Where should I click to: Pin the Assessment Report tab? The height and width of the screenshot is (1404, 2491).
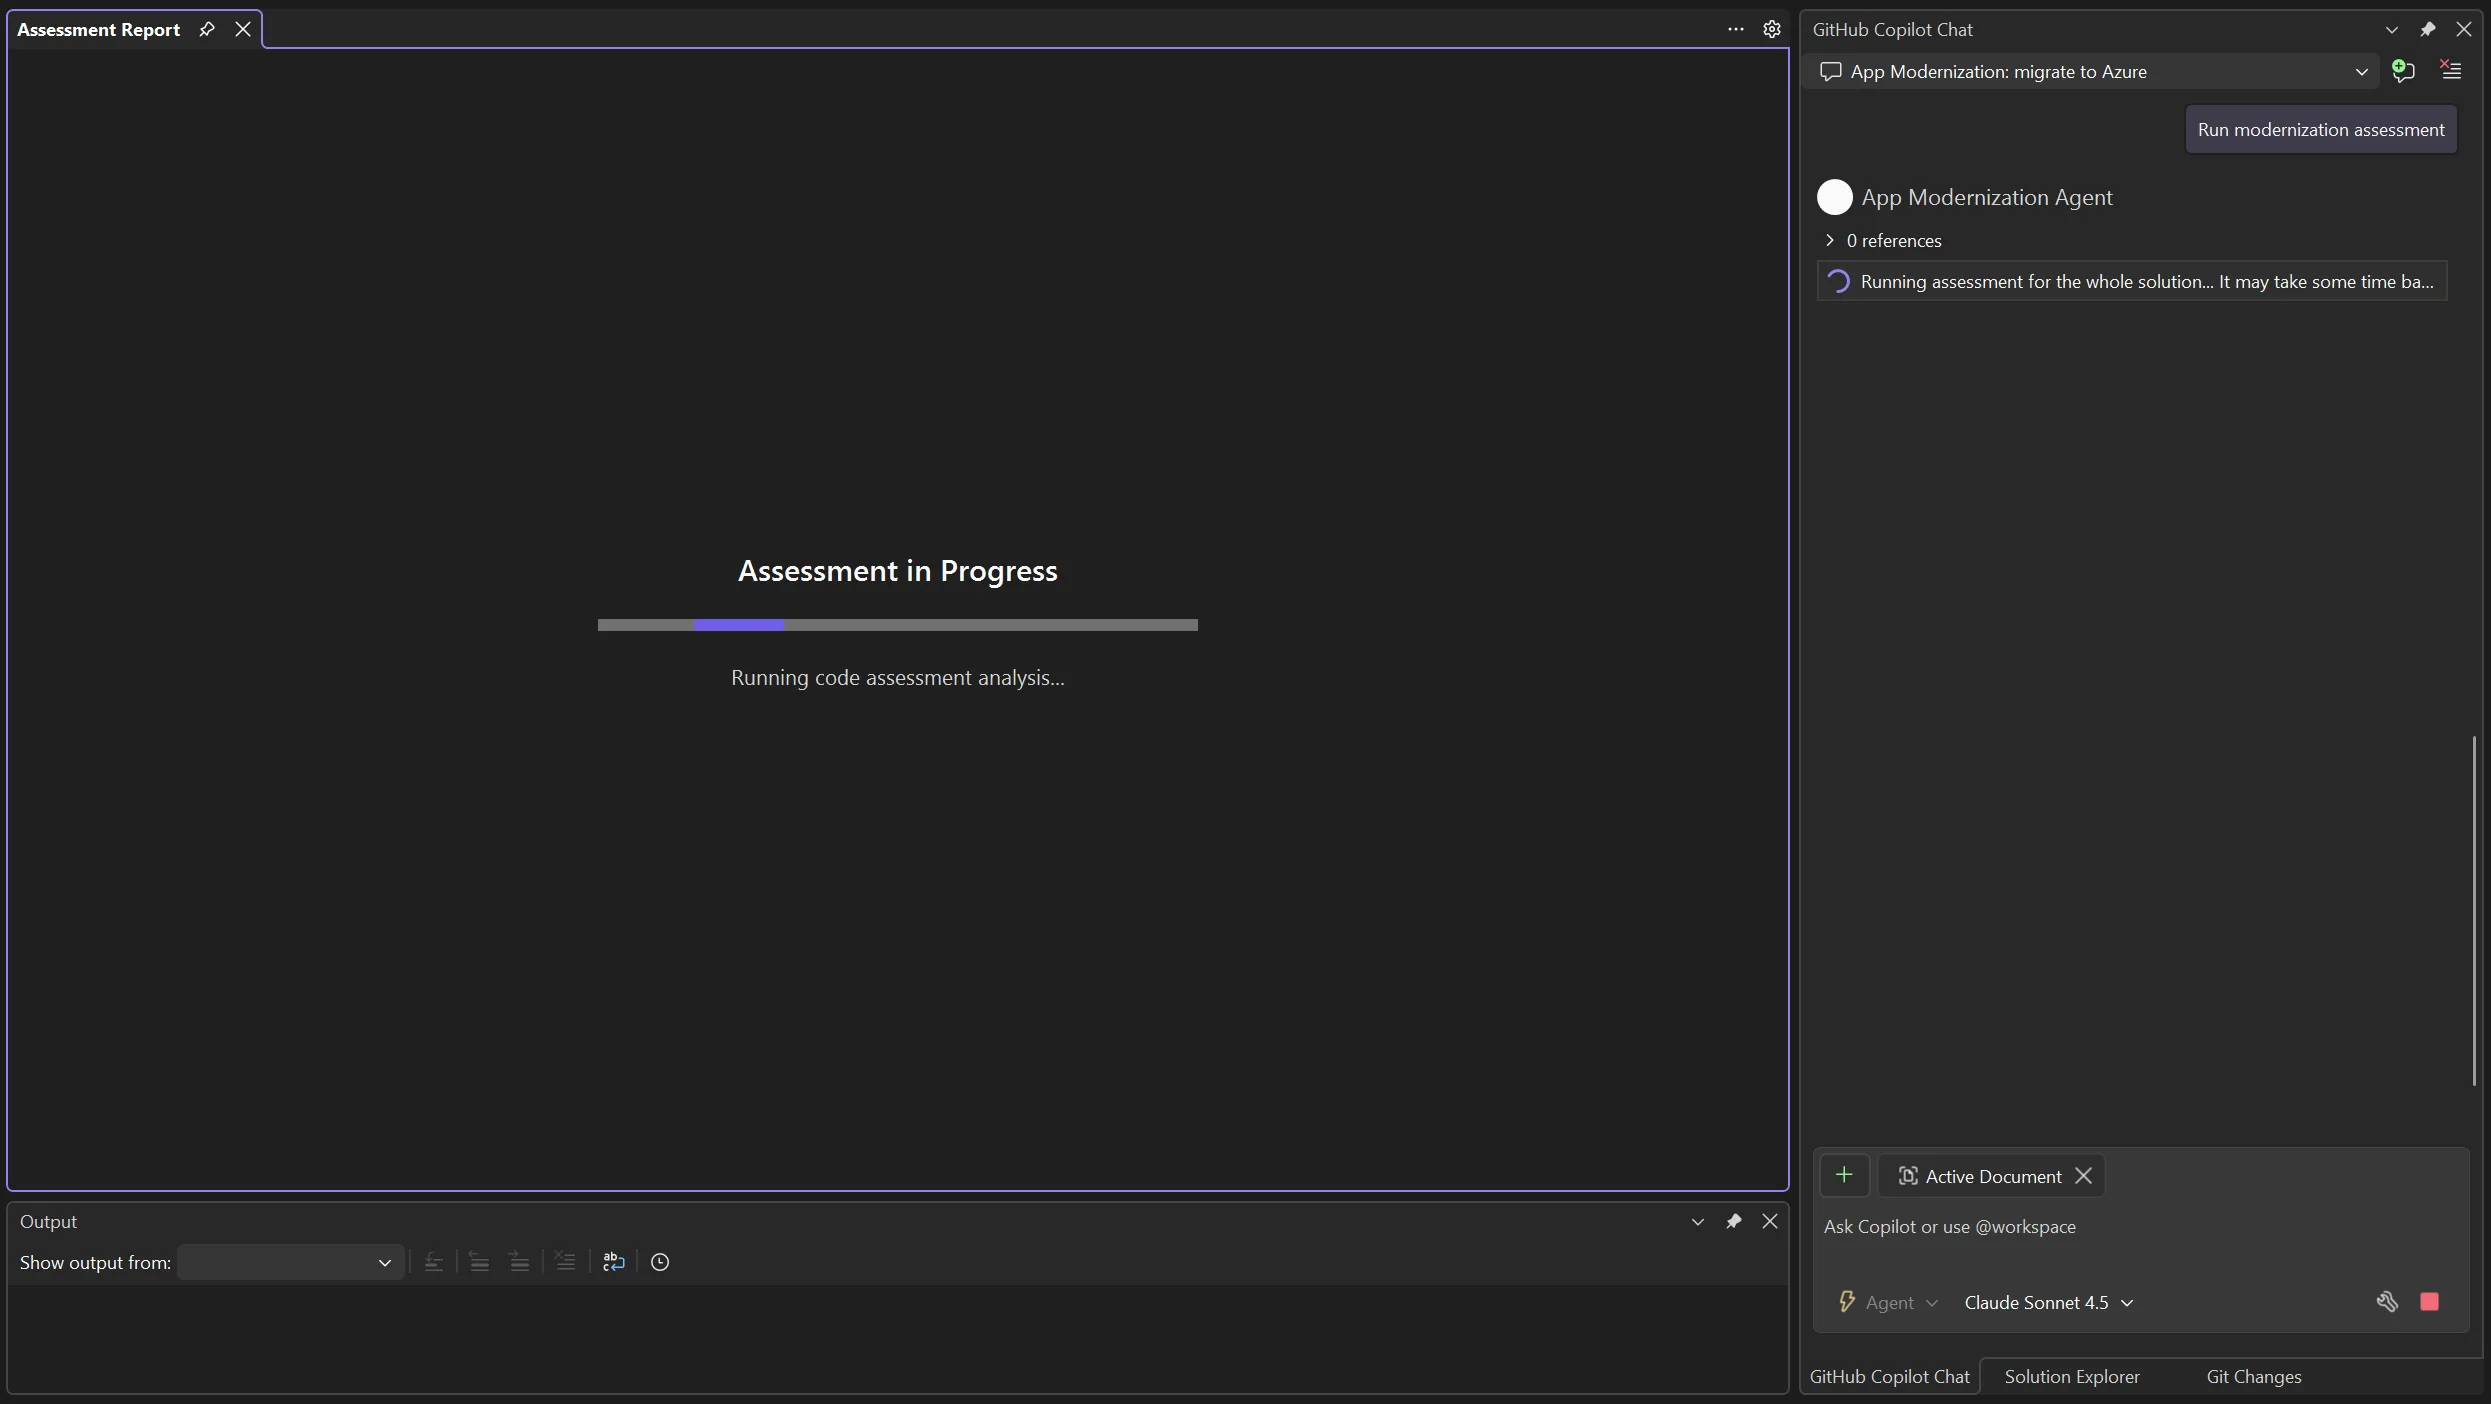click(207, 29)
